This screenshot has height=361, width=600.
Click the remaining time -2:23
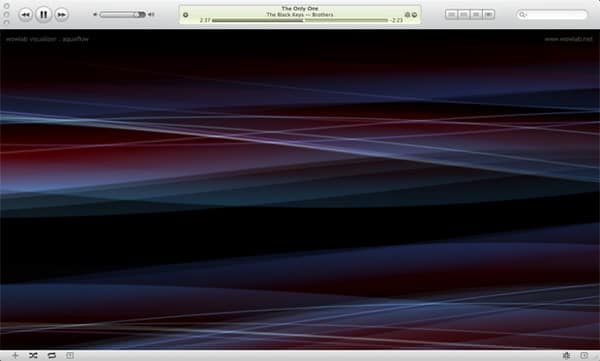(x=396, y=20)
